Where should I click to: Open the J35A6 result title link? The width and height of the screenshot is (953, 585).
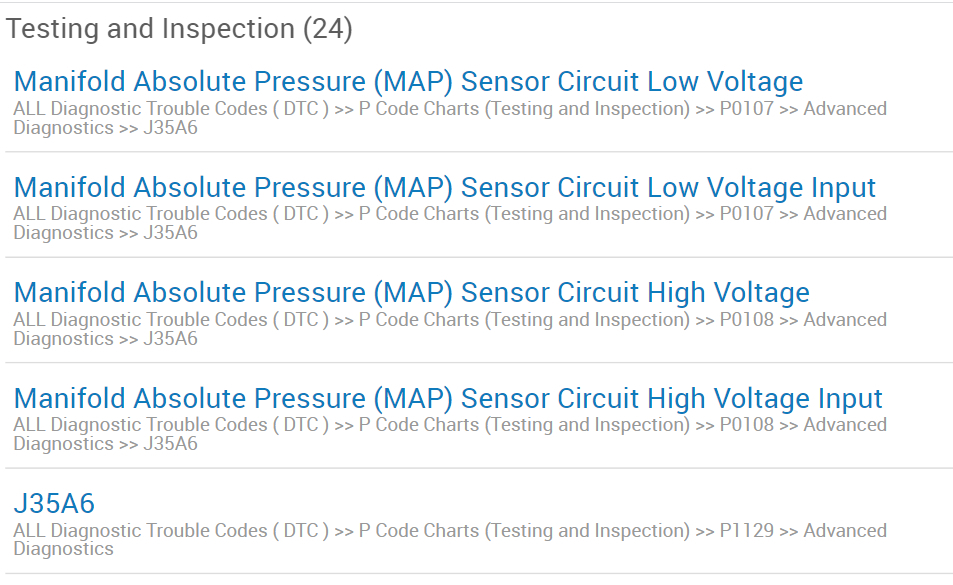(54, 504)
